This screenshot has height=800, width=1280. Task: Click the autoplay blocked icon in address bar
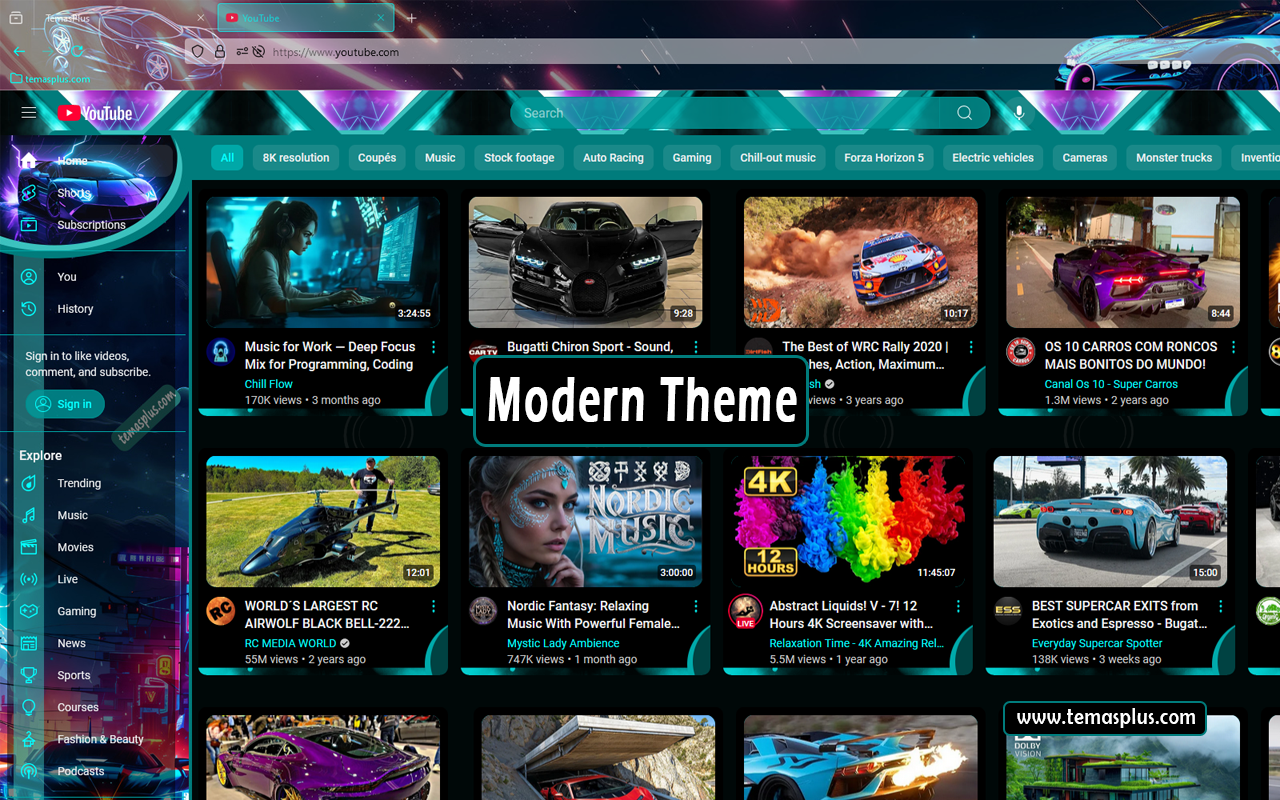click(x=259, y=52)
